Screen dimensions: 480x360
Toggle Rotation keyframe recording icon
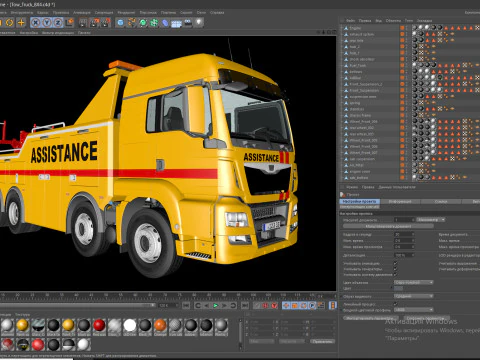303,305
